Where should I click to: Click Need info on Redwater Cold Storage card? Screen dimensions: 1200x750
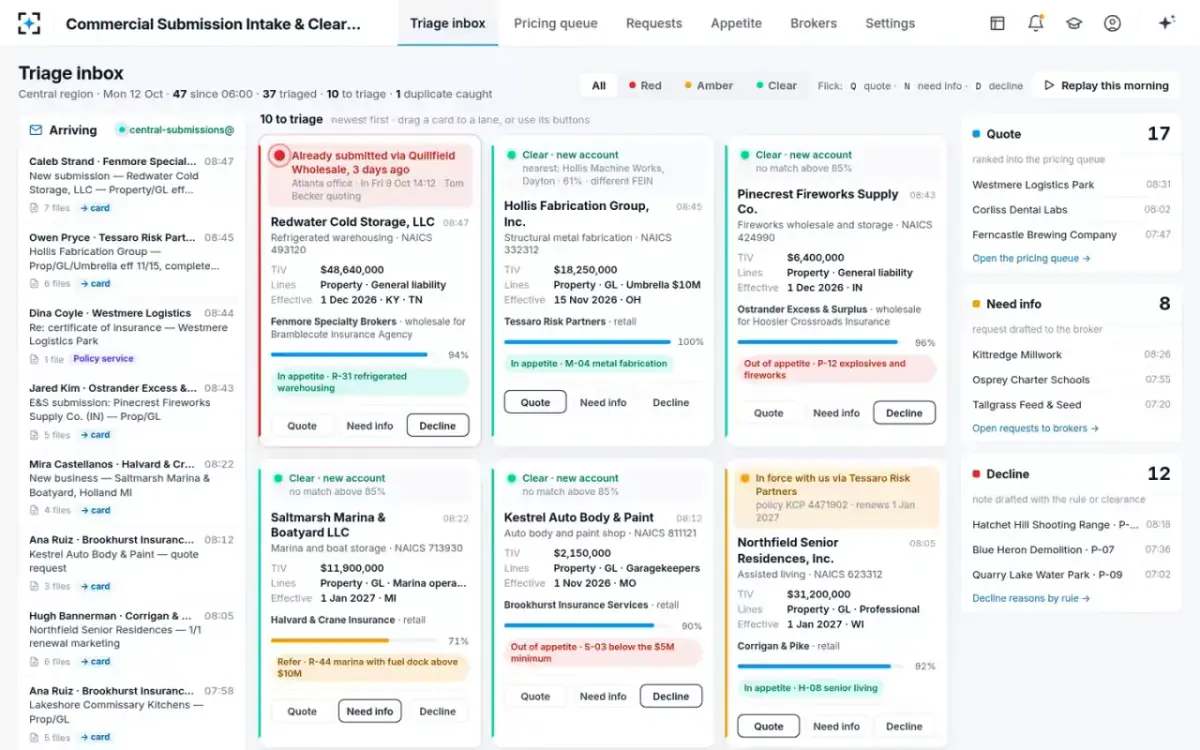370,426
